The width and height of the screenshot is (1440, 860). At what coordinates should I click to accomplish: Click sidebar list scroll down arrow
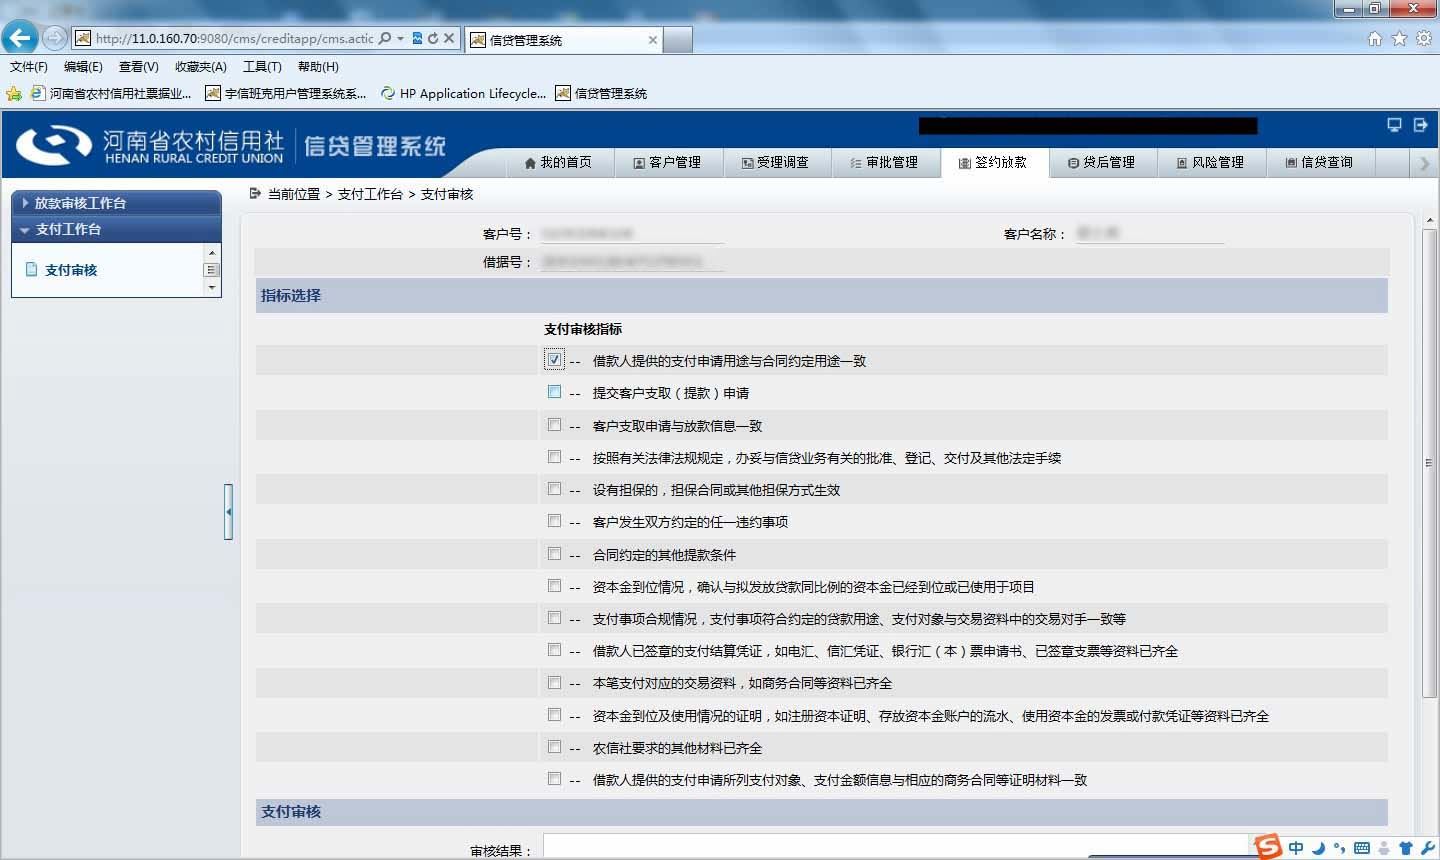click(211, 288)
